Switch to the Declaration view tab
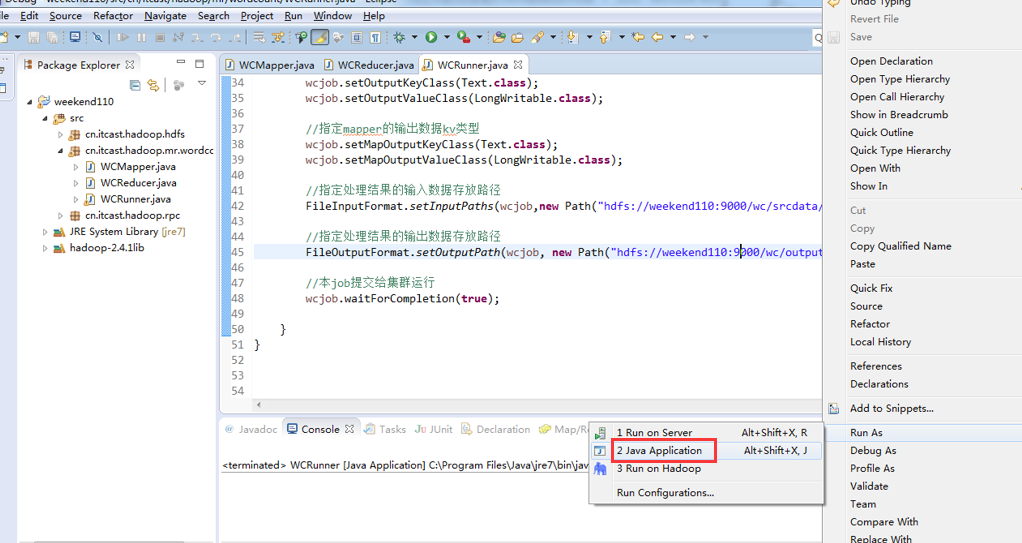 click(x=495, y=429)
